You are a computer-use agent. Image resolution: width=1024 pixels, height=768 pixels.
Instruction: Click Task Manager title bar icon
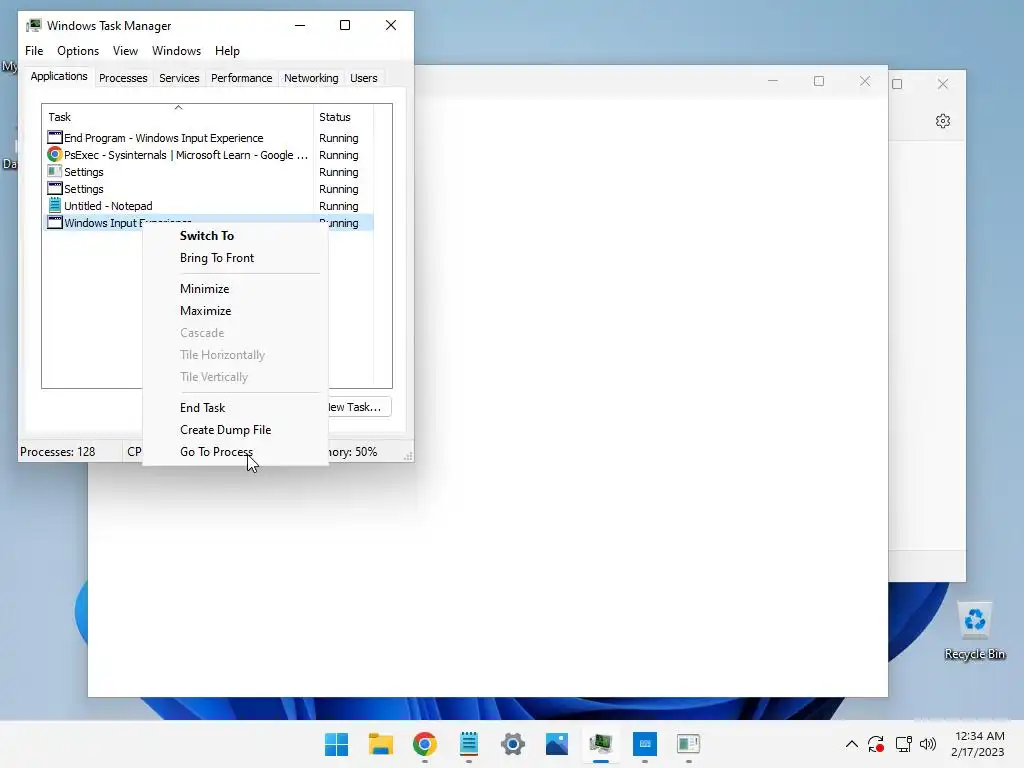[34, 25]
